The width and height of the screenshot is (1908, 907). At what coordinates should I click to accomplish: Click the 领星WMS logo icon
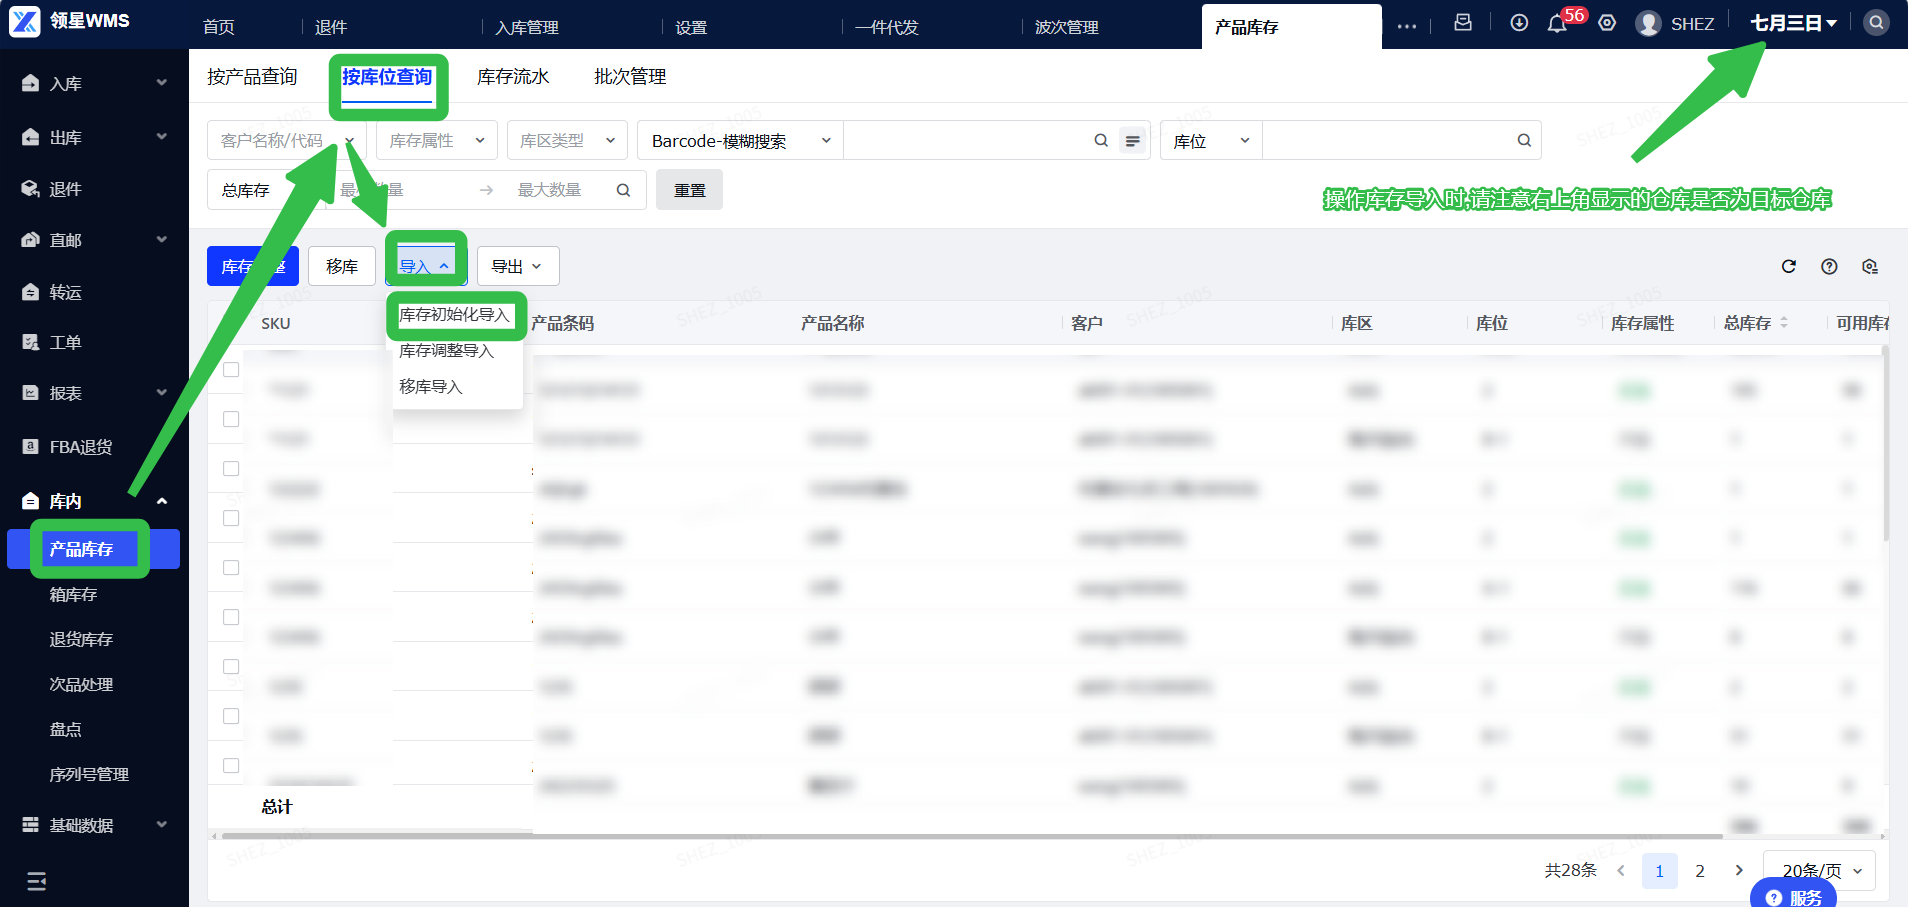[x=25, y=21]
